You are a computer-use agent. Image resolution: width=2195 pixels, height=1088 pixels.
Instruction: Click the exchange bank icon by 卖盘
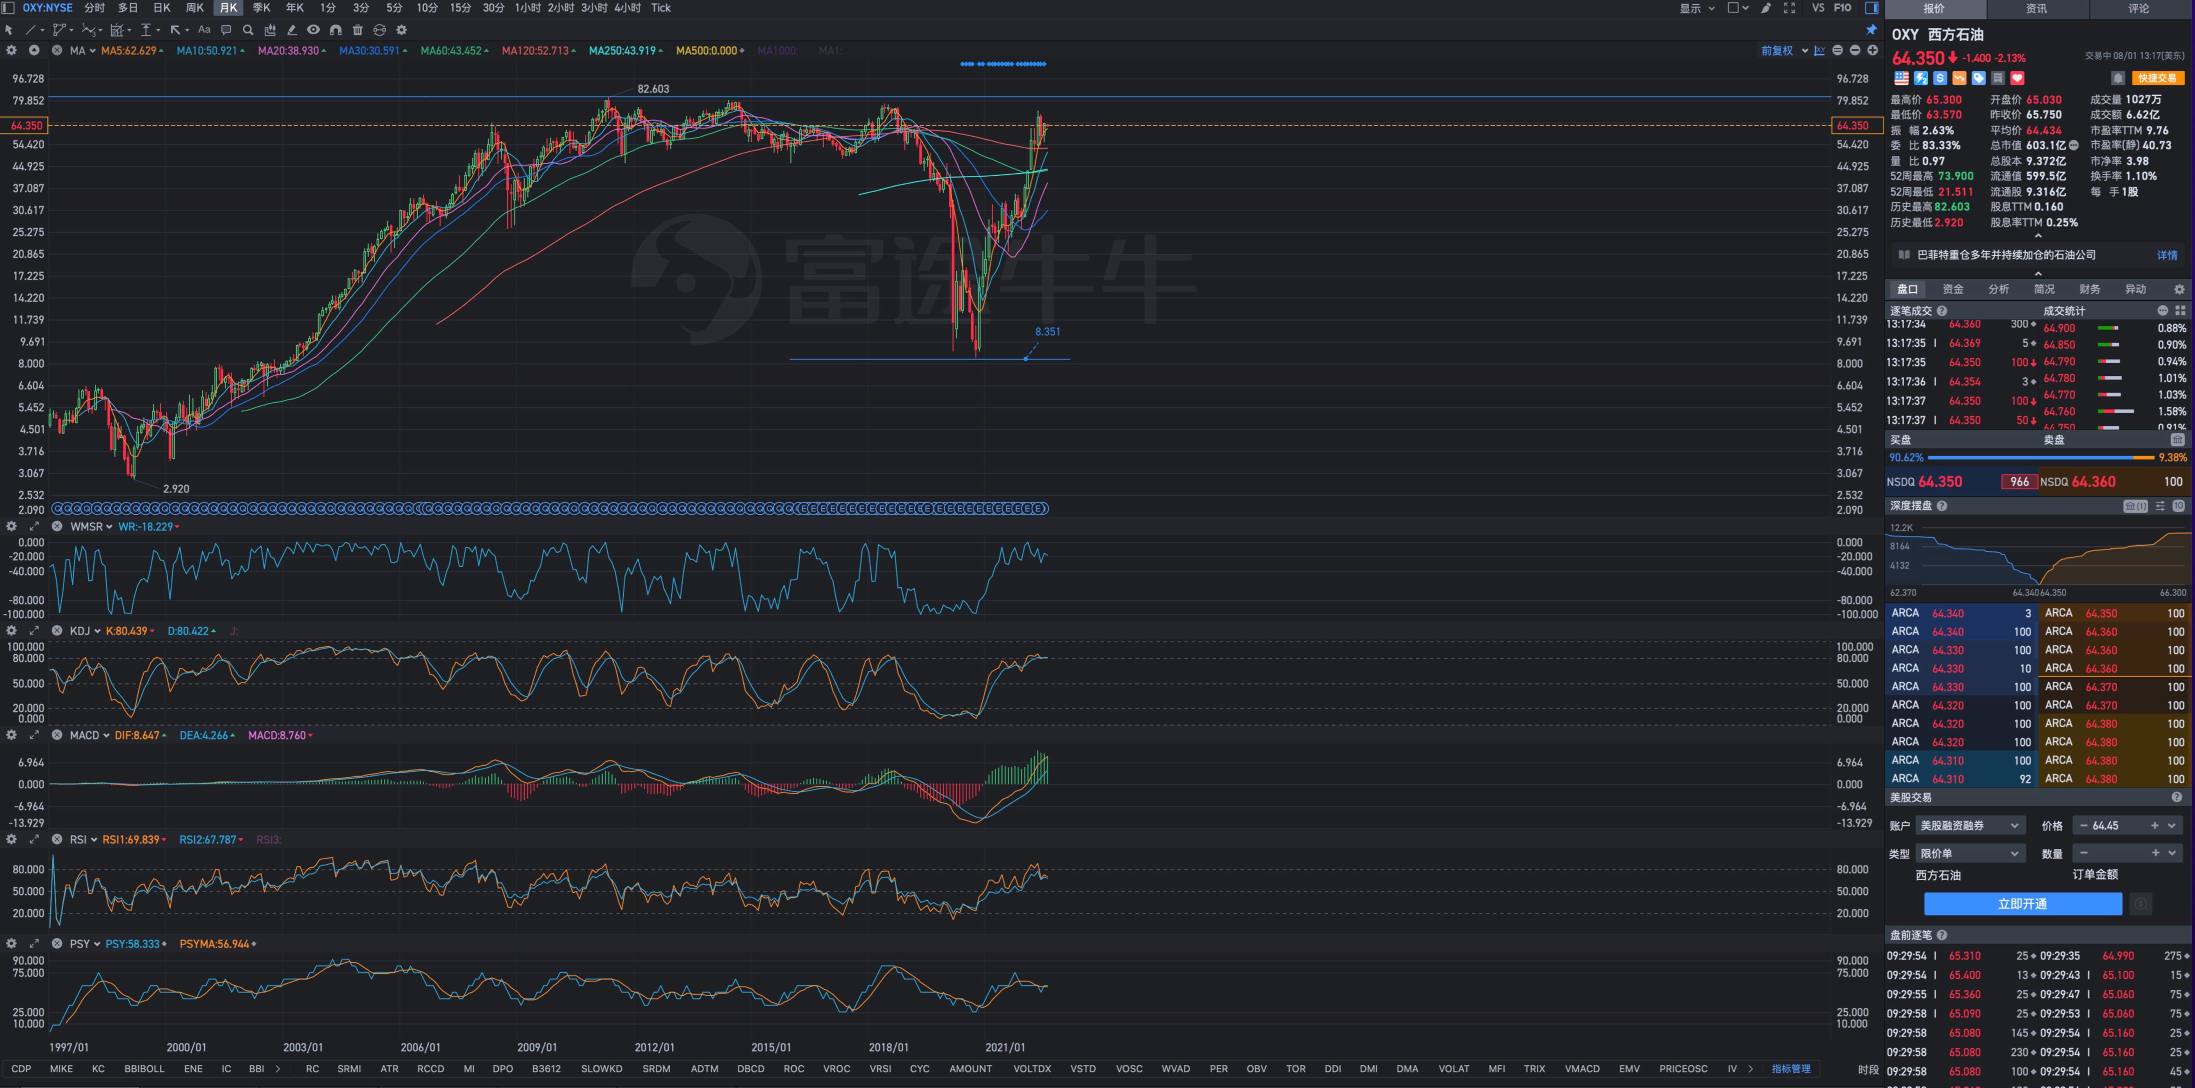(2177, 440)
